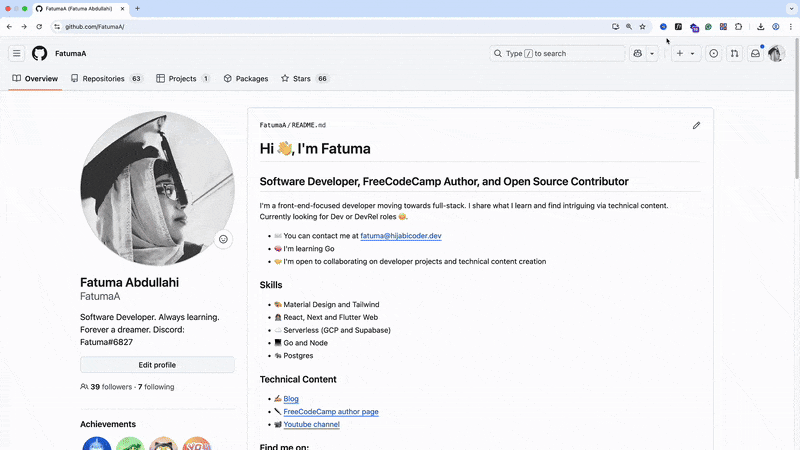Set status via smiley icon on avatar
Screen dimensions: 800x450
coord(223,239)
